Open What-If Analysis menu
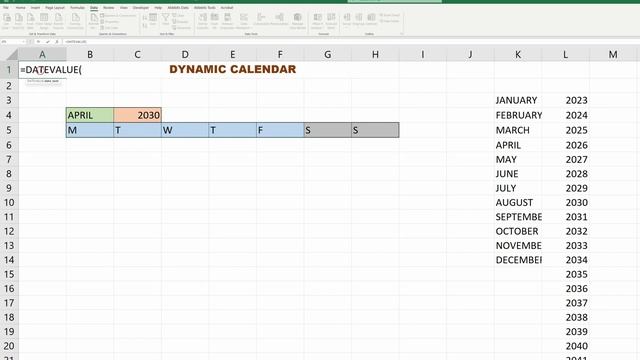This screenshot has height=360, width=640. [317, 20]
